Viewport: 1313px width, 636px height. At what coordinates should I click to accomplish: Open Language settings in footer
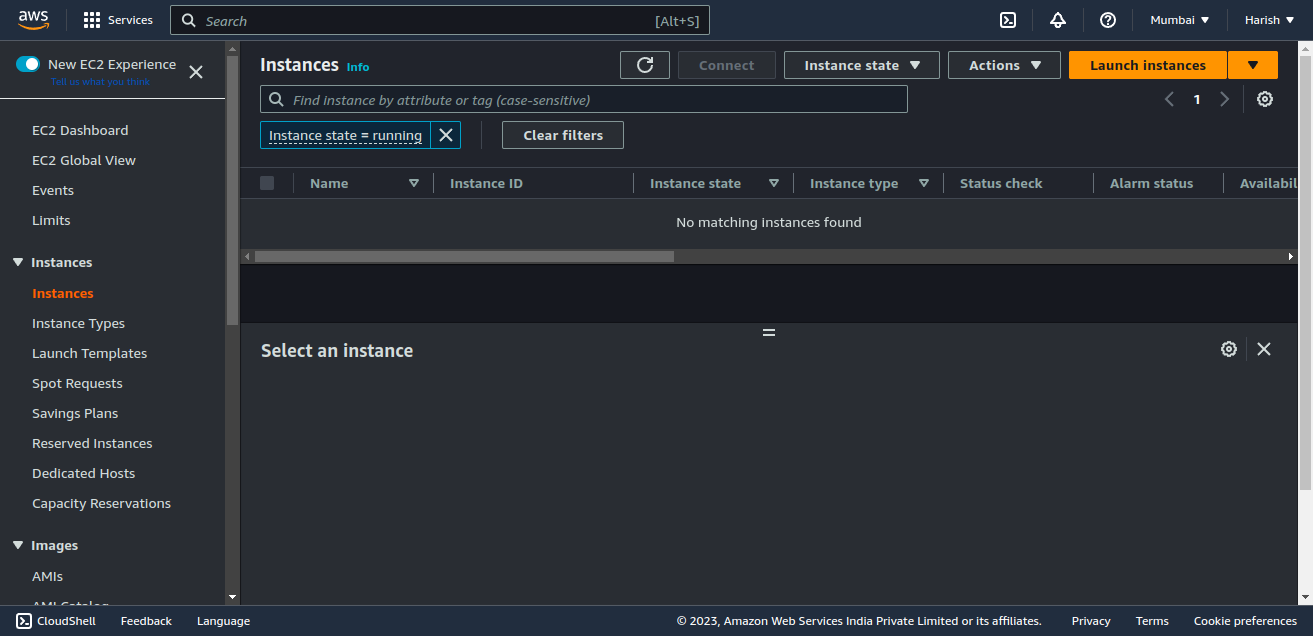click(223, 621)
